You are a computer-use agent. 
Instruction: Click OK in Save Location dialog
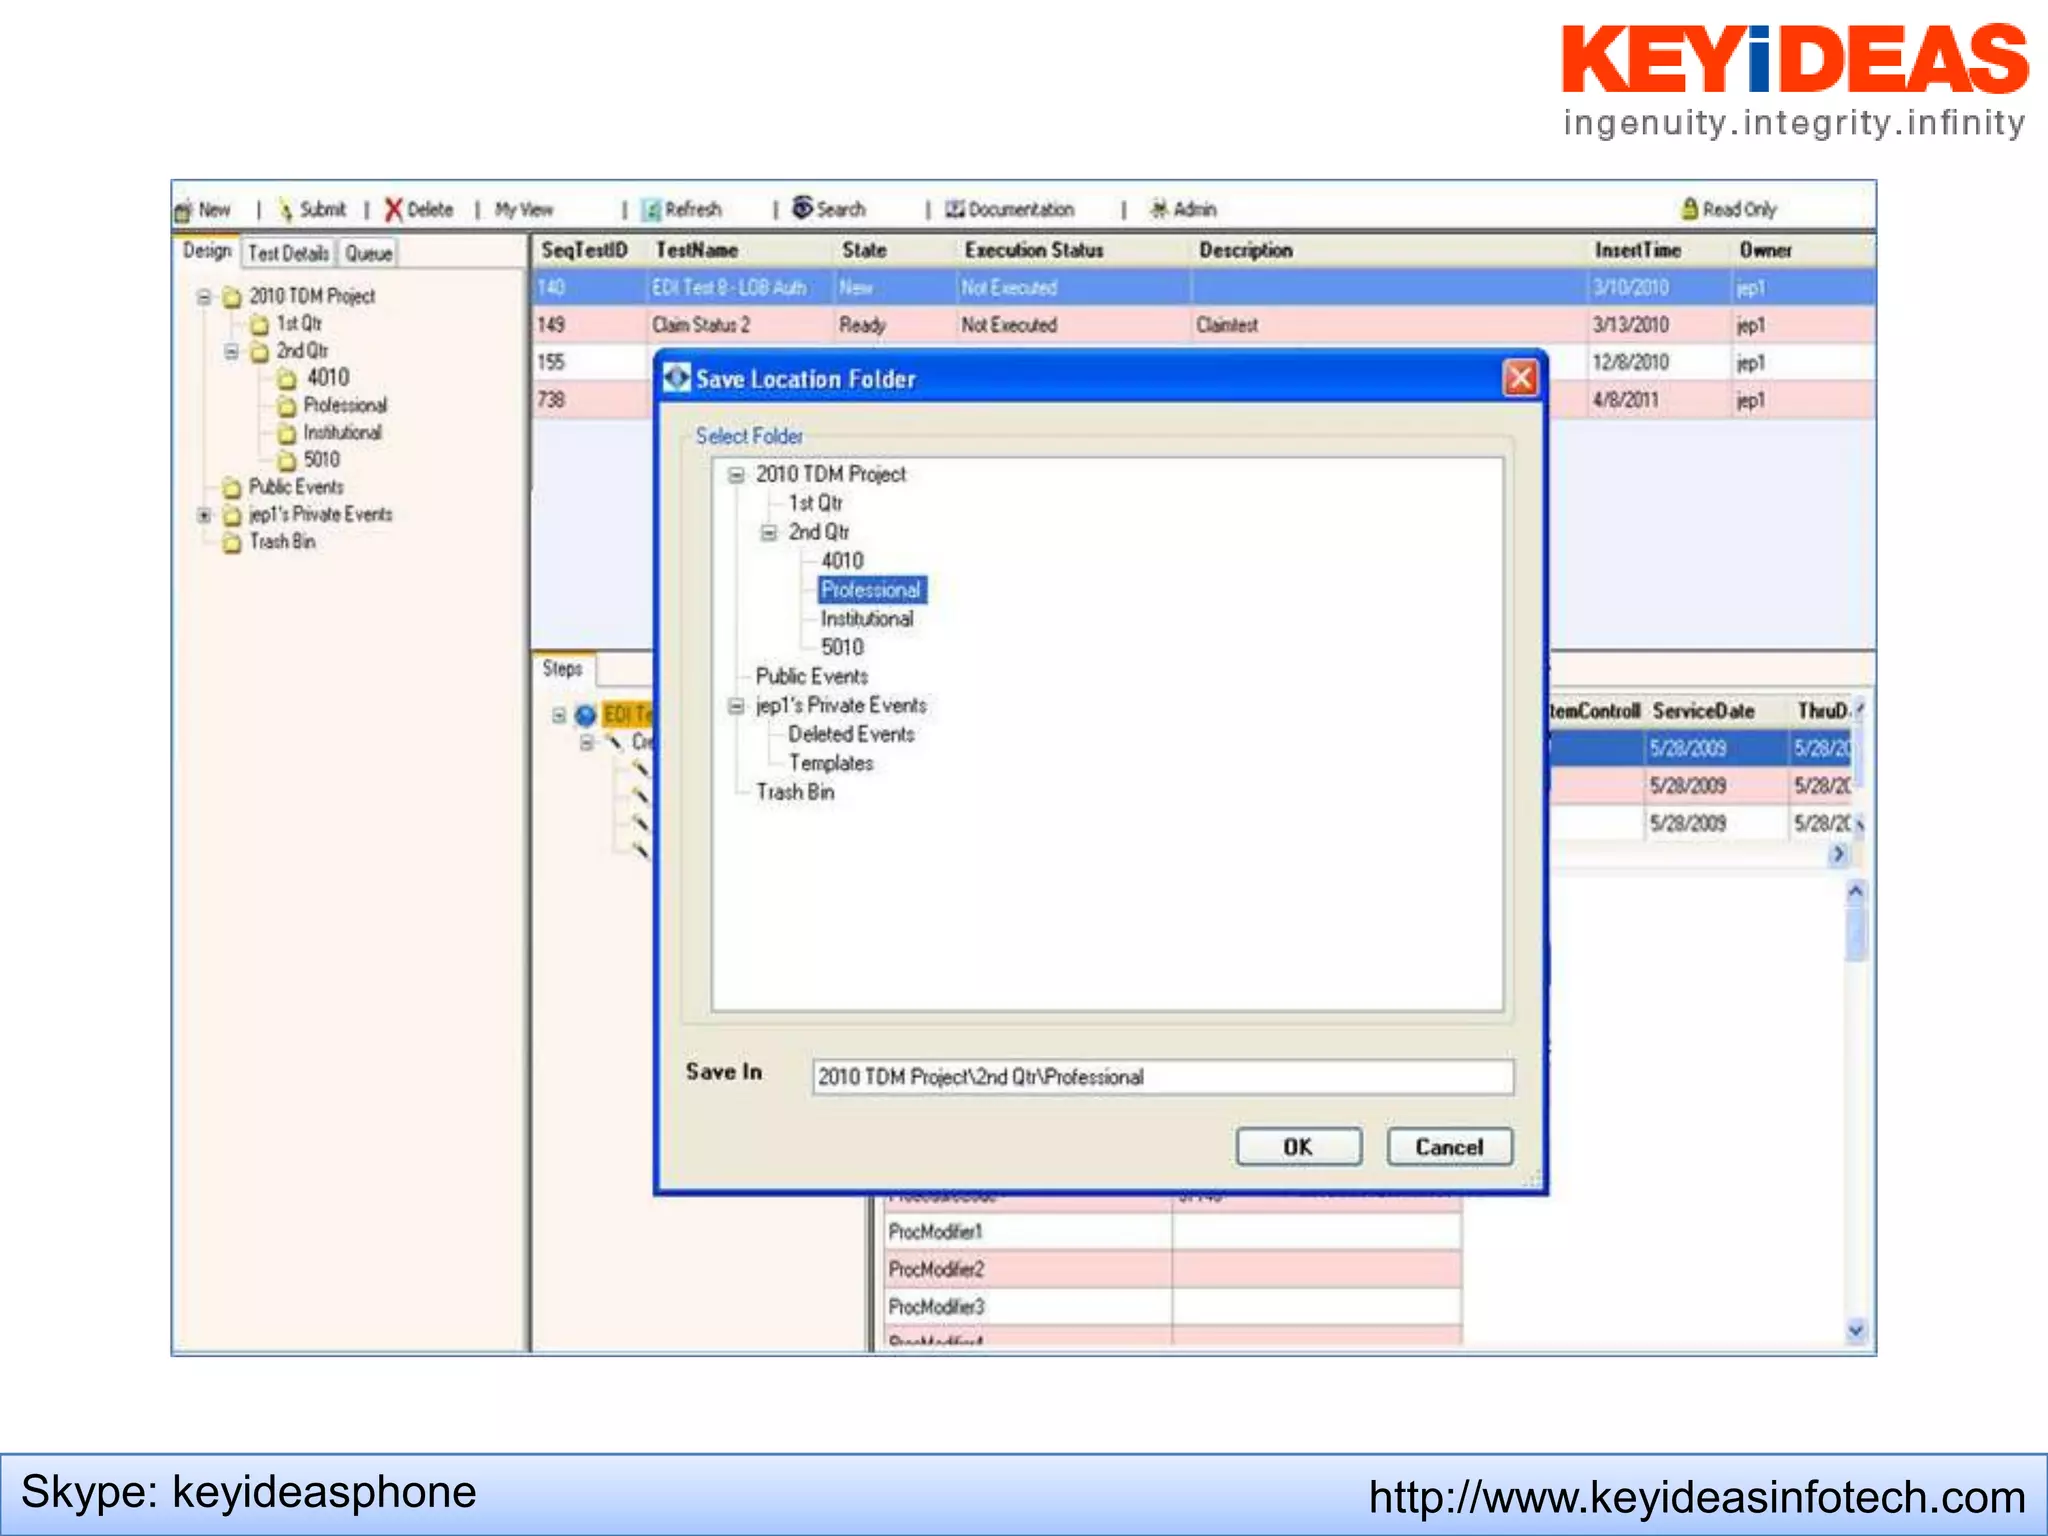point(1298,1147)
